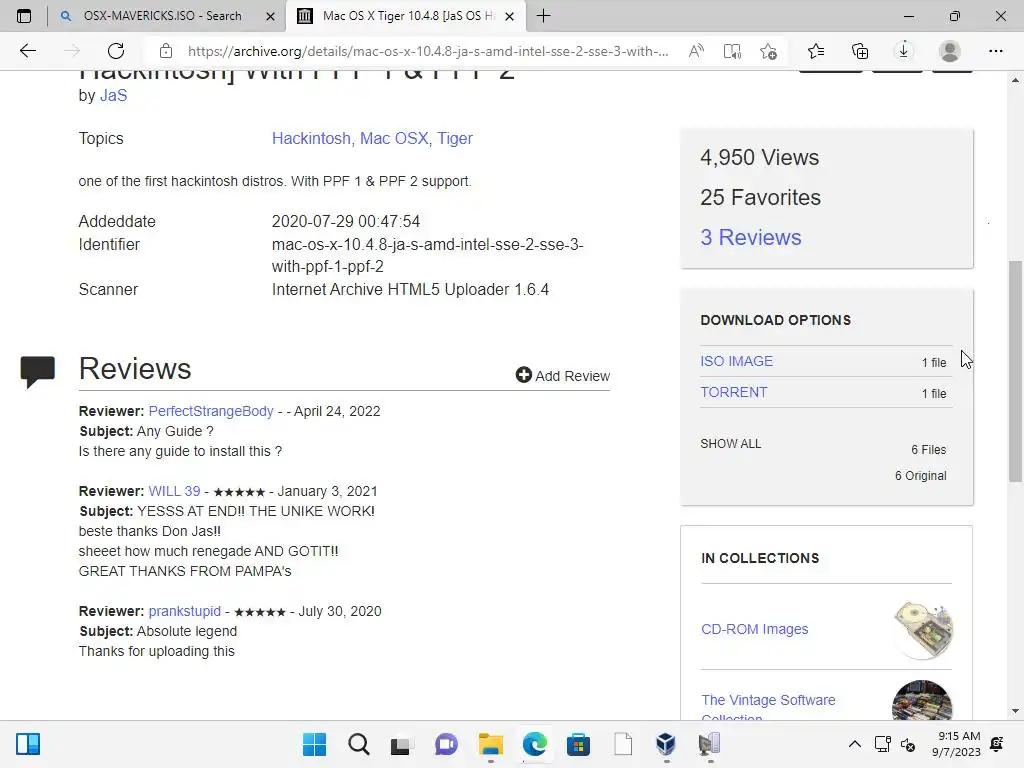Image resolution: width=1024 pixels, height=768 pixels.
Task: Open the browser profile avatar
Action: (950, 51)
